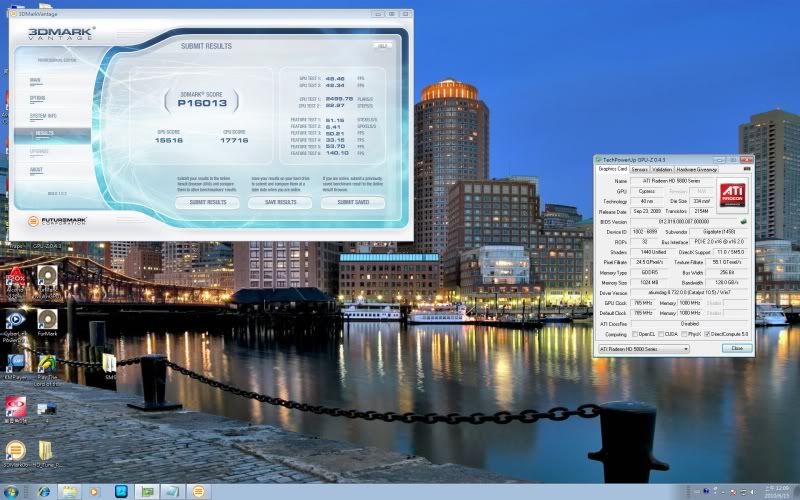Click the Save Results button
The image size is (800, 500).
coord(280,203)
